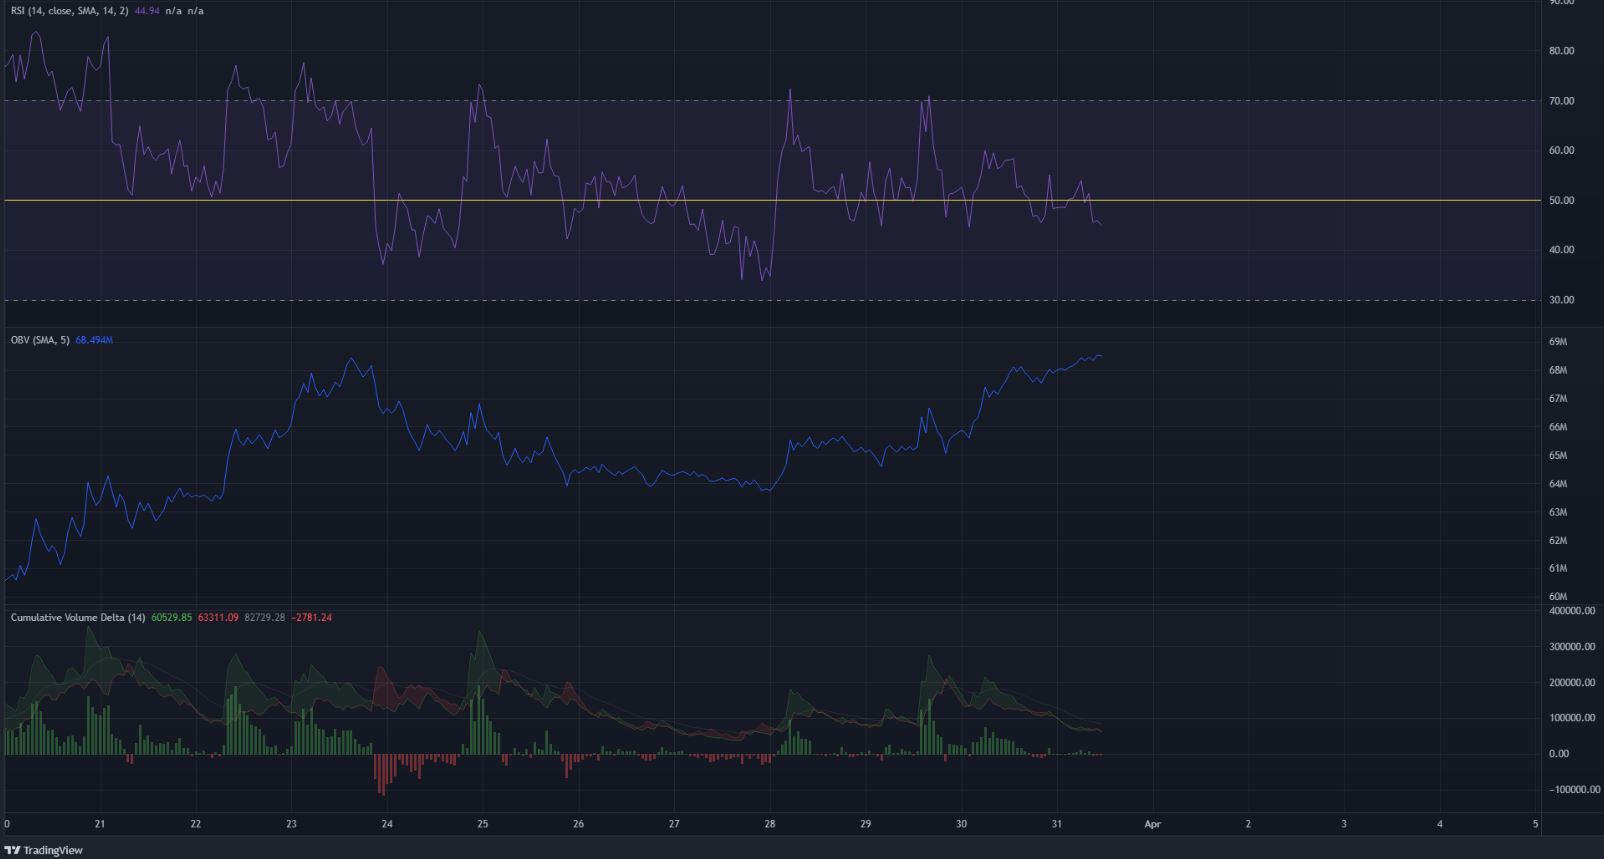
Task: Click the CVD value 82729.28
Action: click(x=264, y=617)
